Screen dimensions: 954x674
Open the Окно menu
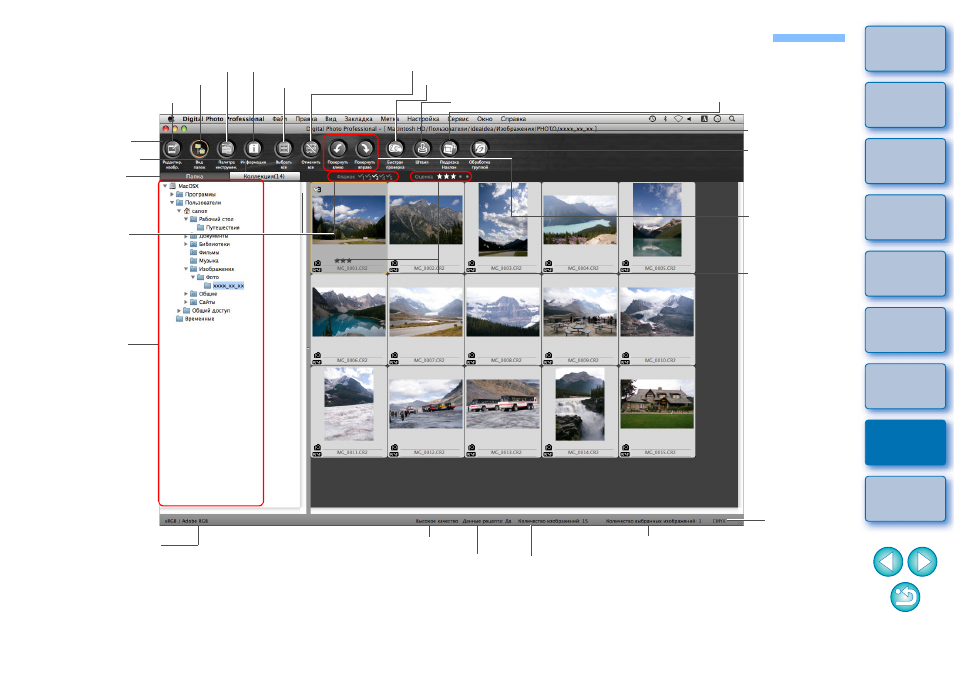pos(485,119)
